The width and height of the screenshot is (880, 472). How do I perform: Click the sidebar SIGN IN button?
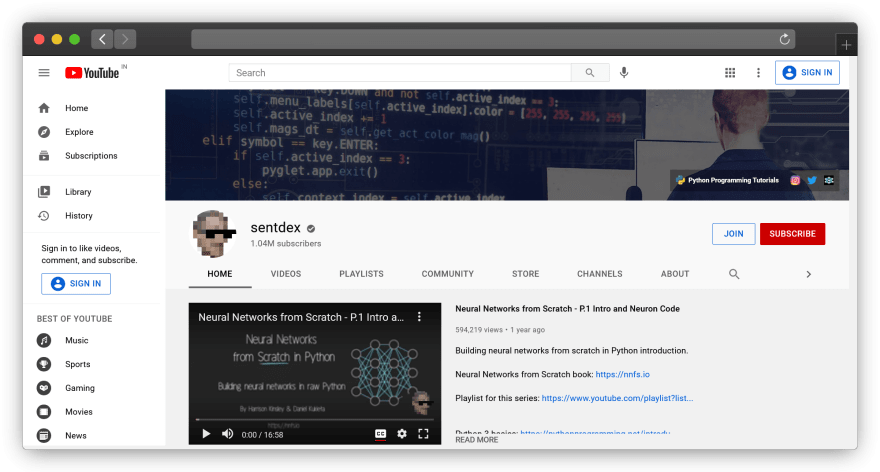pos(76,283)
